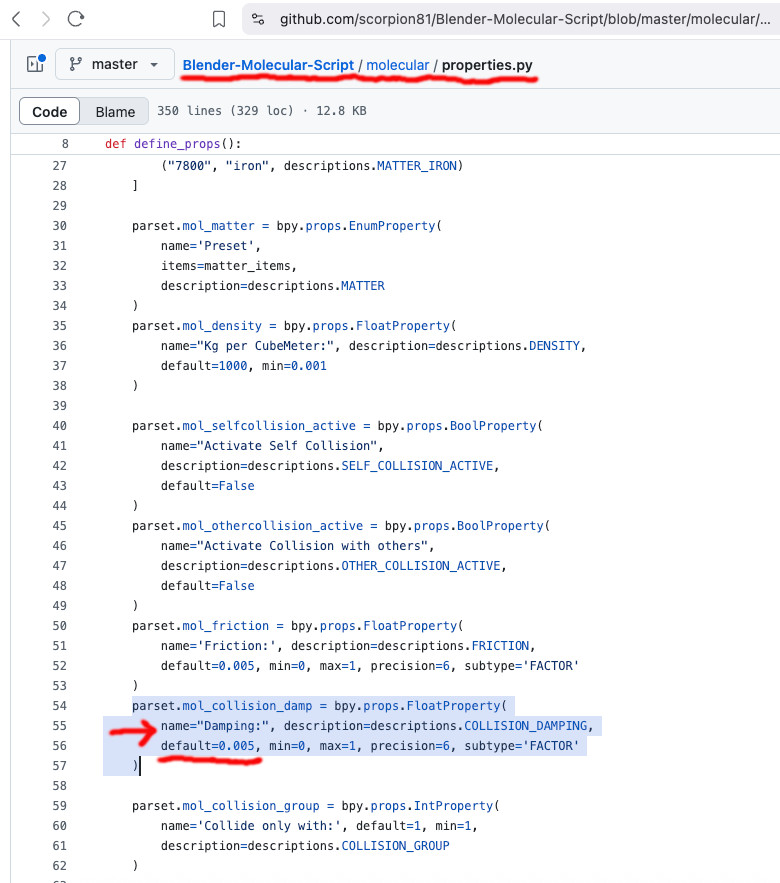Expand the file tree side panel icon
The width and height of the screenshot is (780, 883).
coord(35,64)
